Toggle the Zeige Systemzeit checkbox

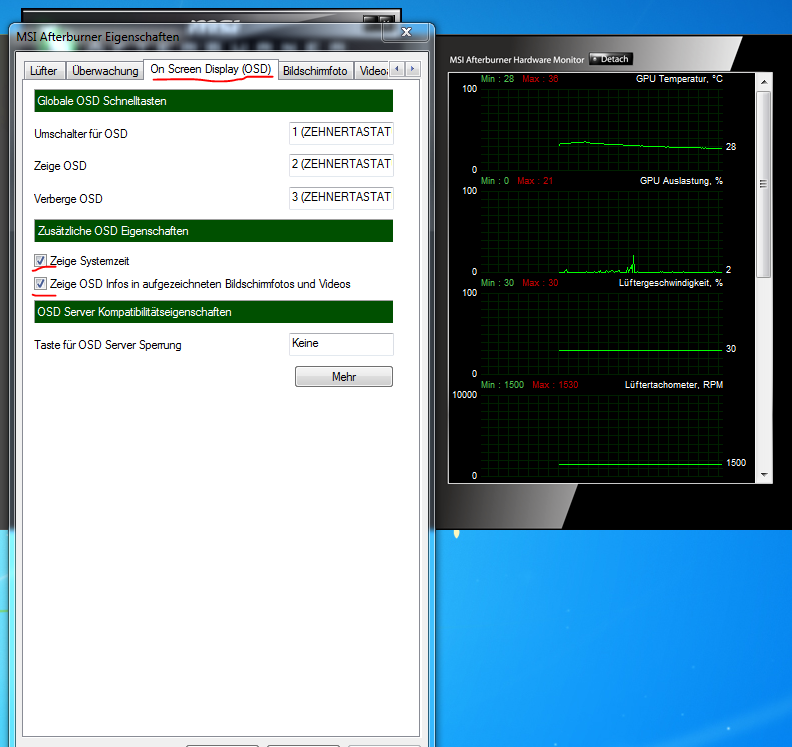point(40,261)
